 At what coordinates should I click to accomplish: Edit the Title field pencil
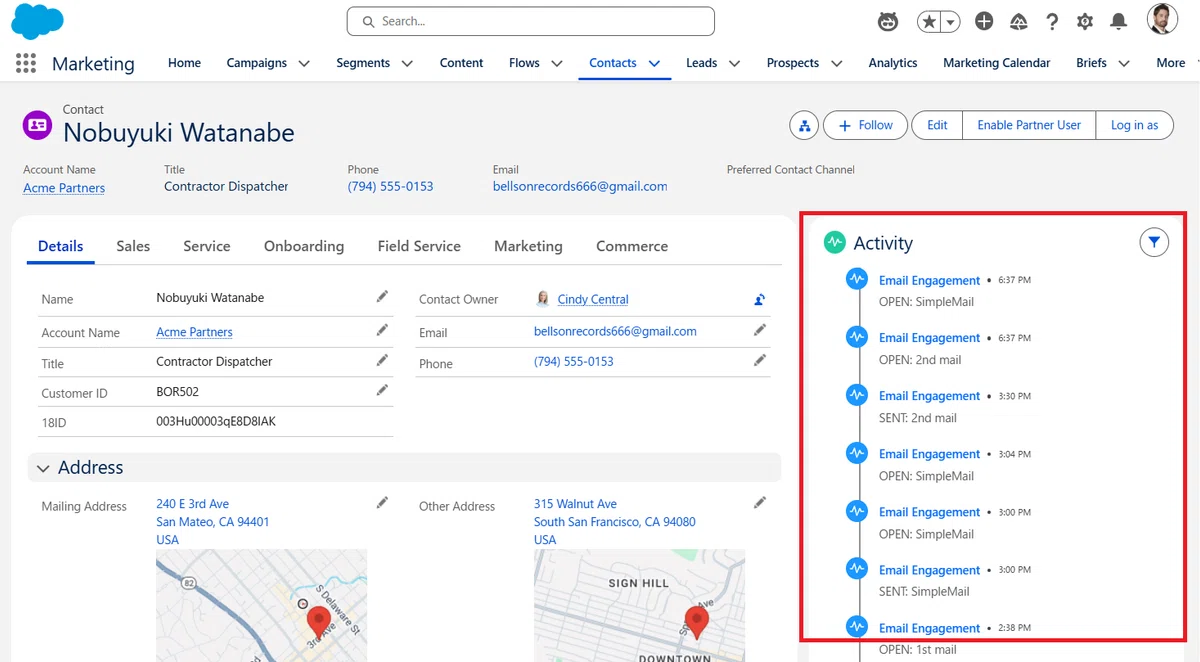382,360
